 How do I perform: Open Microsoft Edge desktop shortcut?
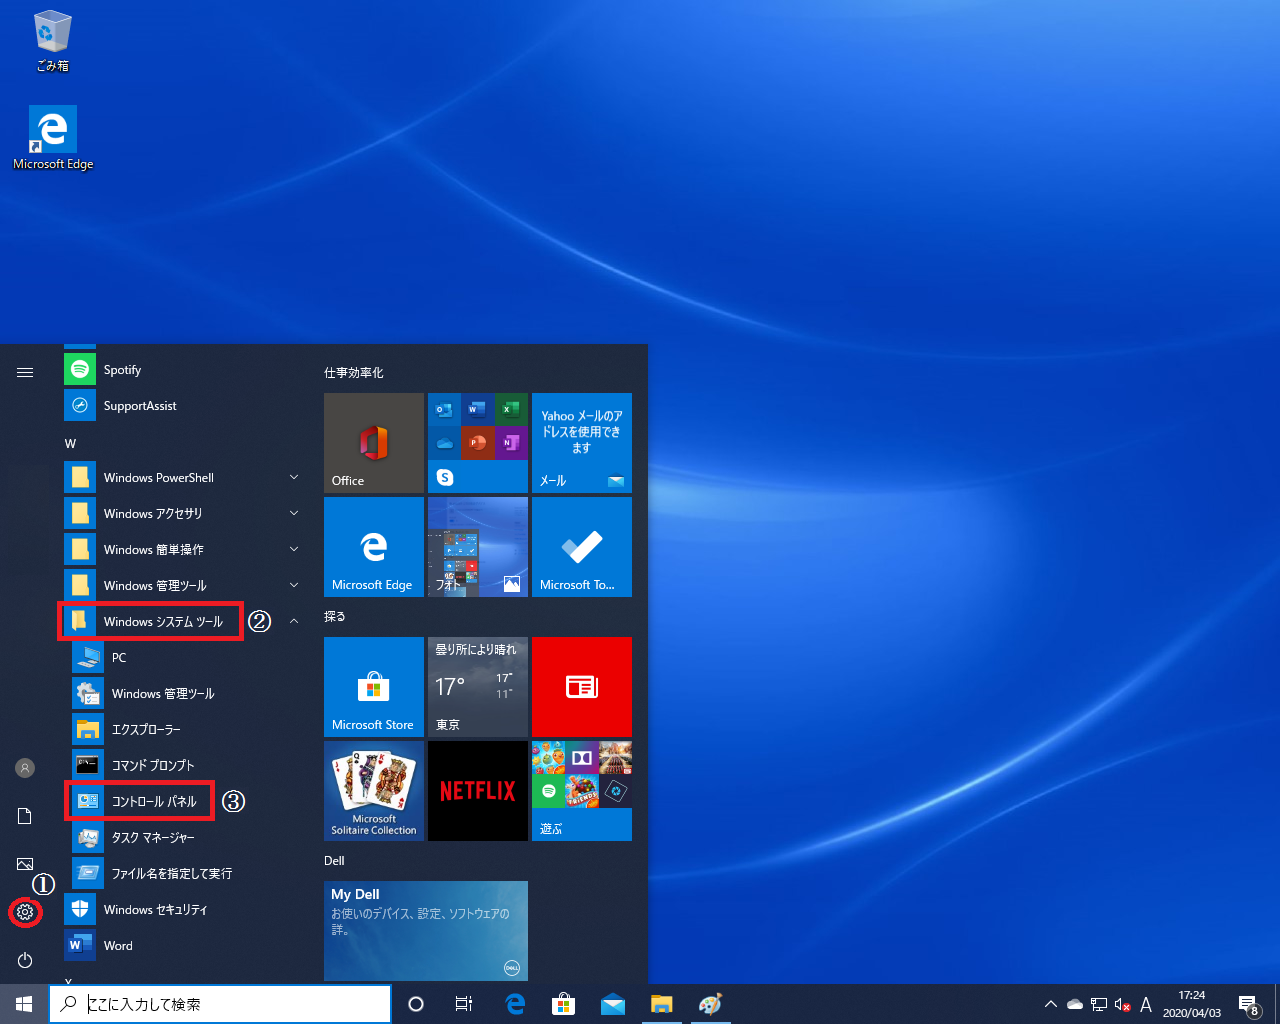[53, 138]
